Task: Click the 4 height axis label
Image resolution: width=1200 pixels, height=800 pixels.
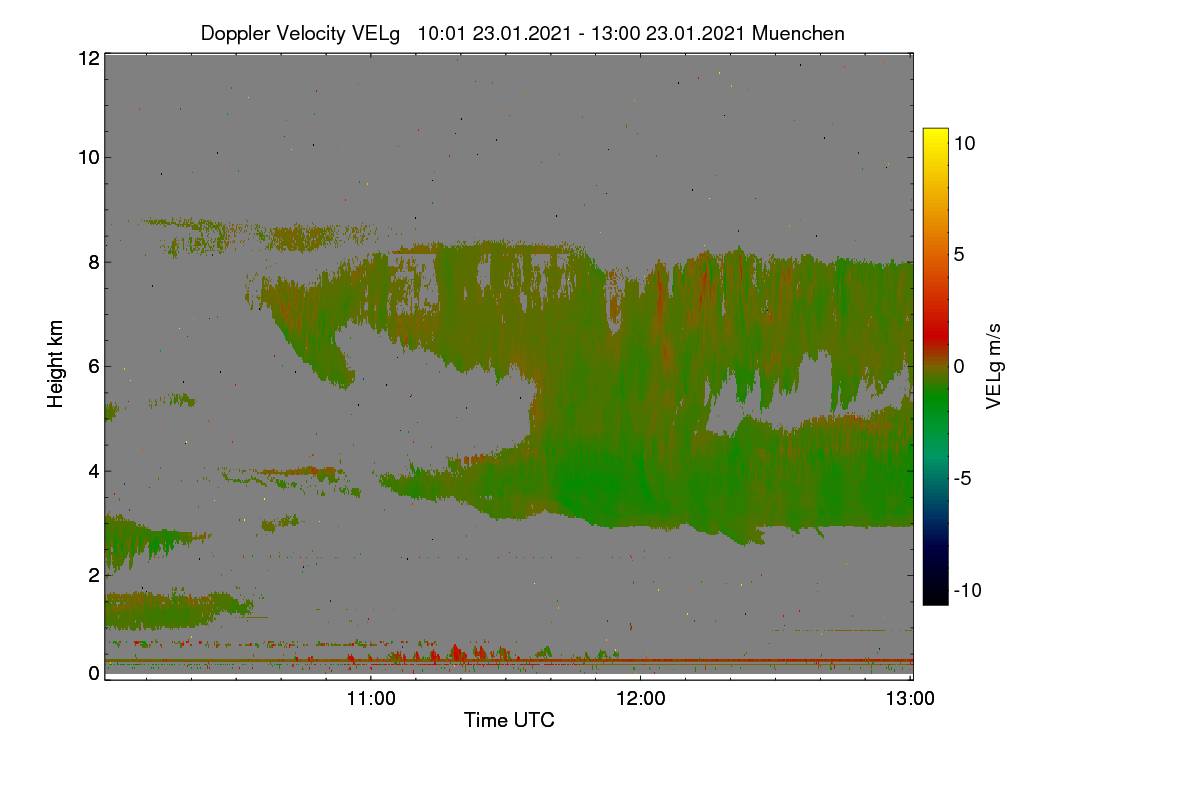Action: click(x=94, y=471)
